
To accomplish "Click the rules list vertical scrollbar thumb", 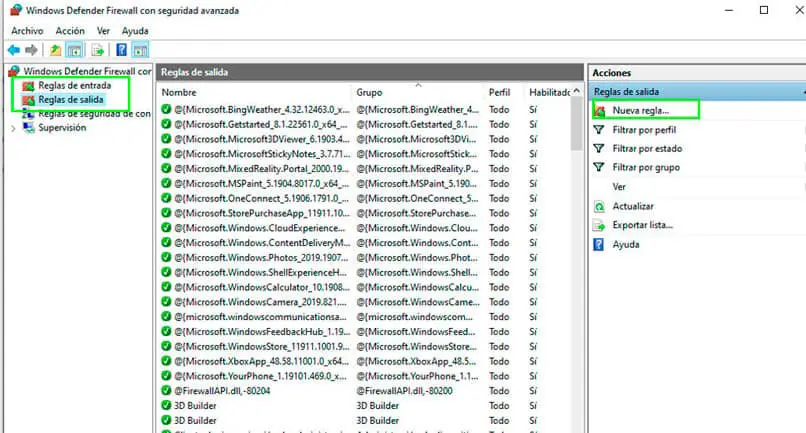I will 577,123.
